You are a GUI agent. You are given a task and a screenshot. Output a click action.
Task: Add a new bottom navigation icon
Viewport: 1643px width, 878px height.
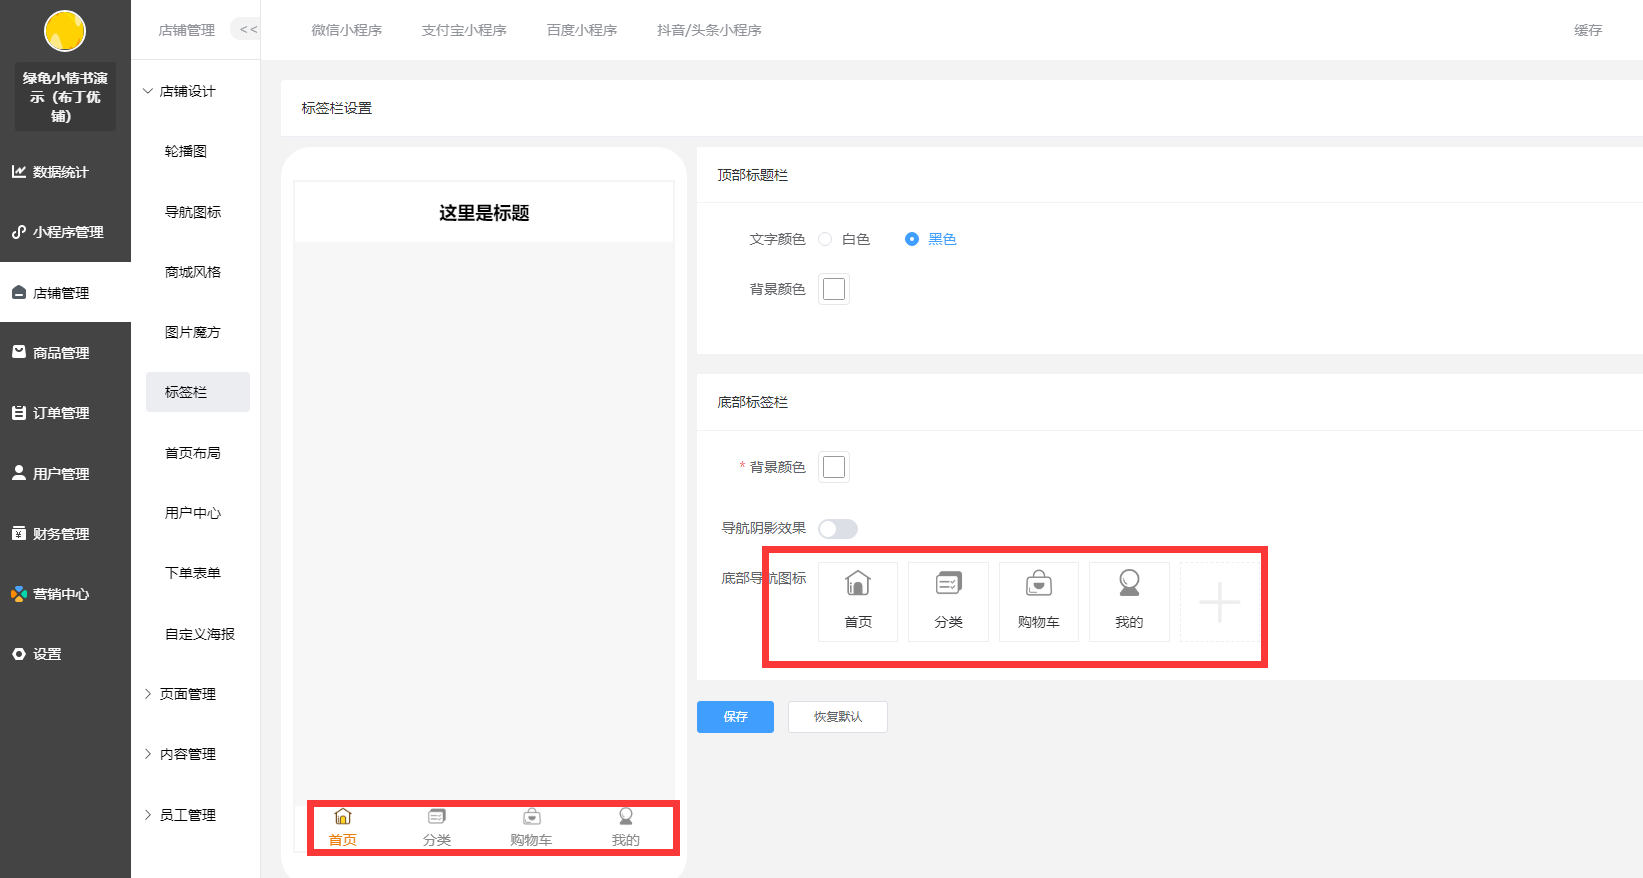pos(1219,602)
